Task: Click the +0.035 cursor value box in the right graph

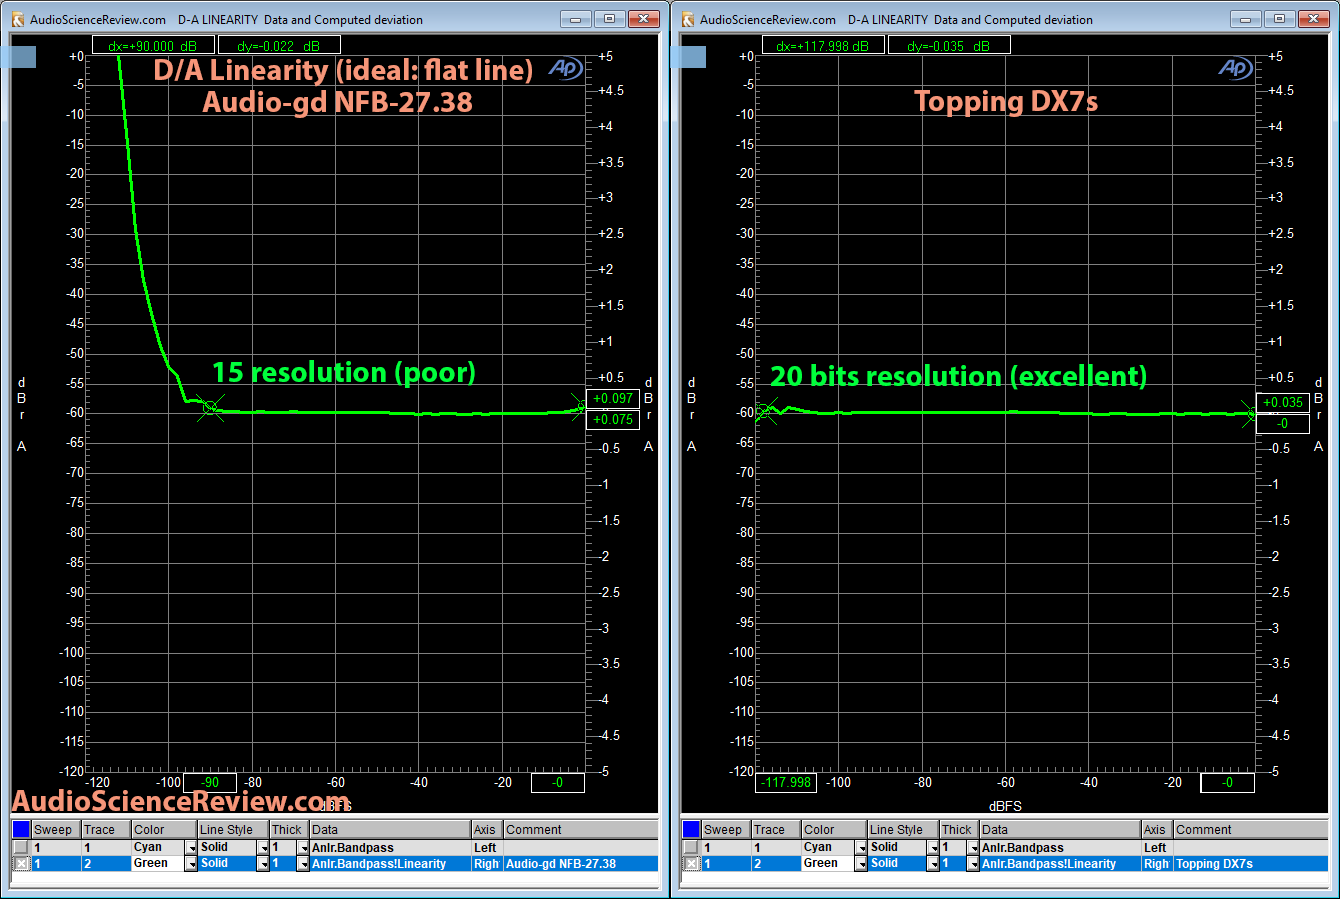Action: click(1283, 402)
